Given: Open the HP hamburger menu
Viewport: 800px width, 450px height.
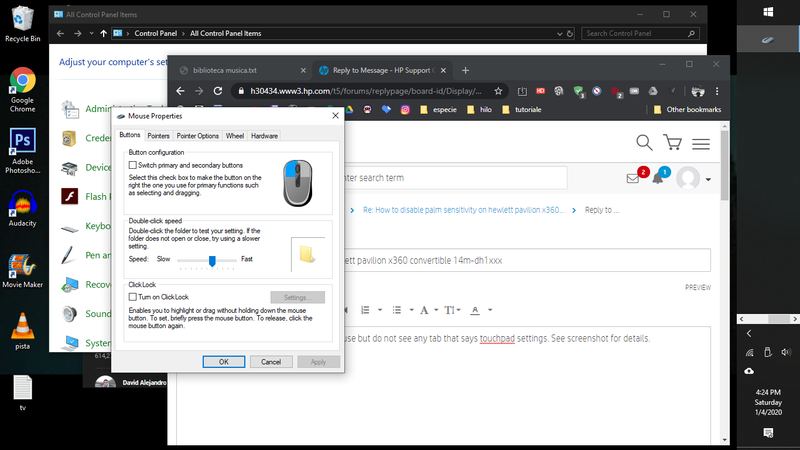Looking at the screenshot, I should 701,144.
